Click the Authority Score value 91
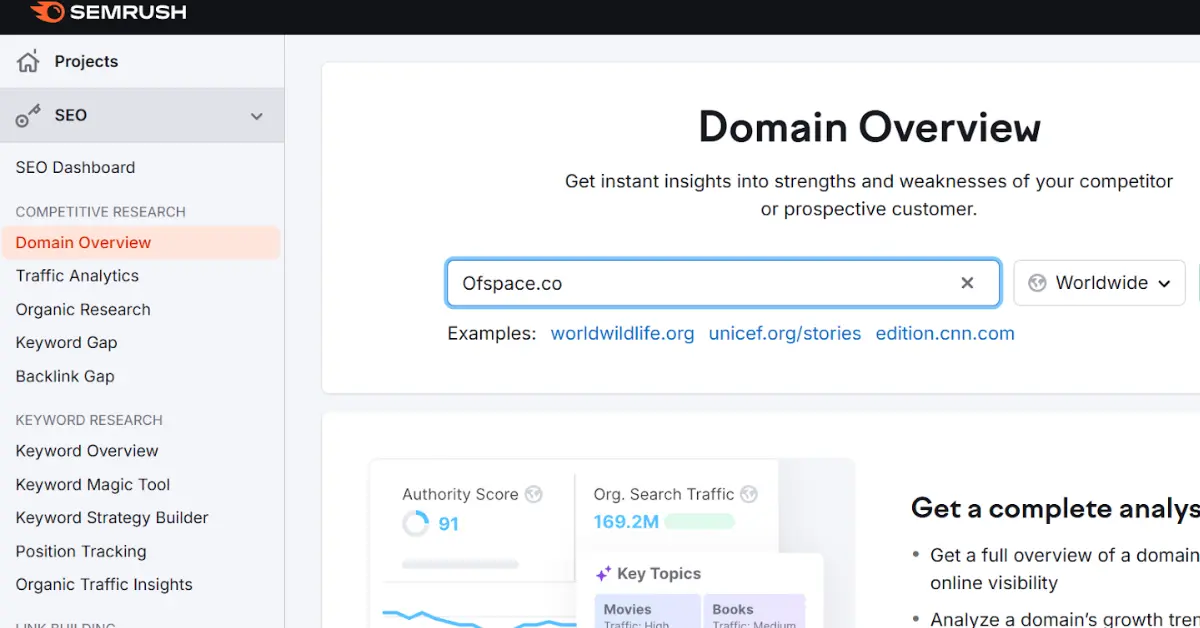This screenshot has width=1200, height=628. coord(449,524)
